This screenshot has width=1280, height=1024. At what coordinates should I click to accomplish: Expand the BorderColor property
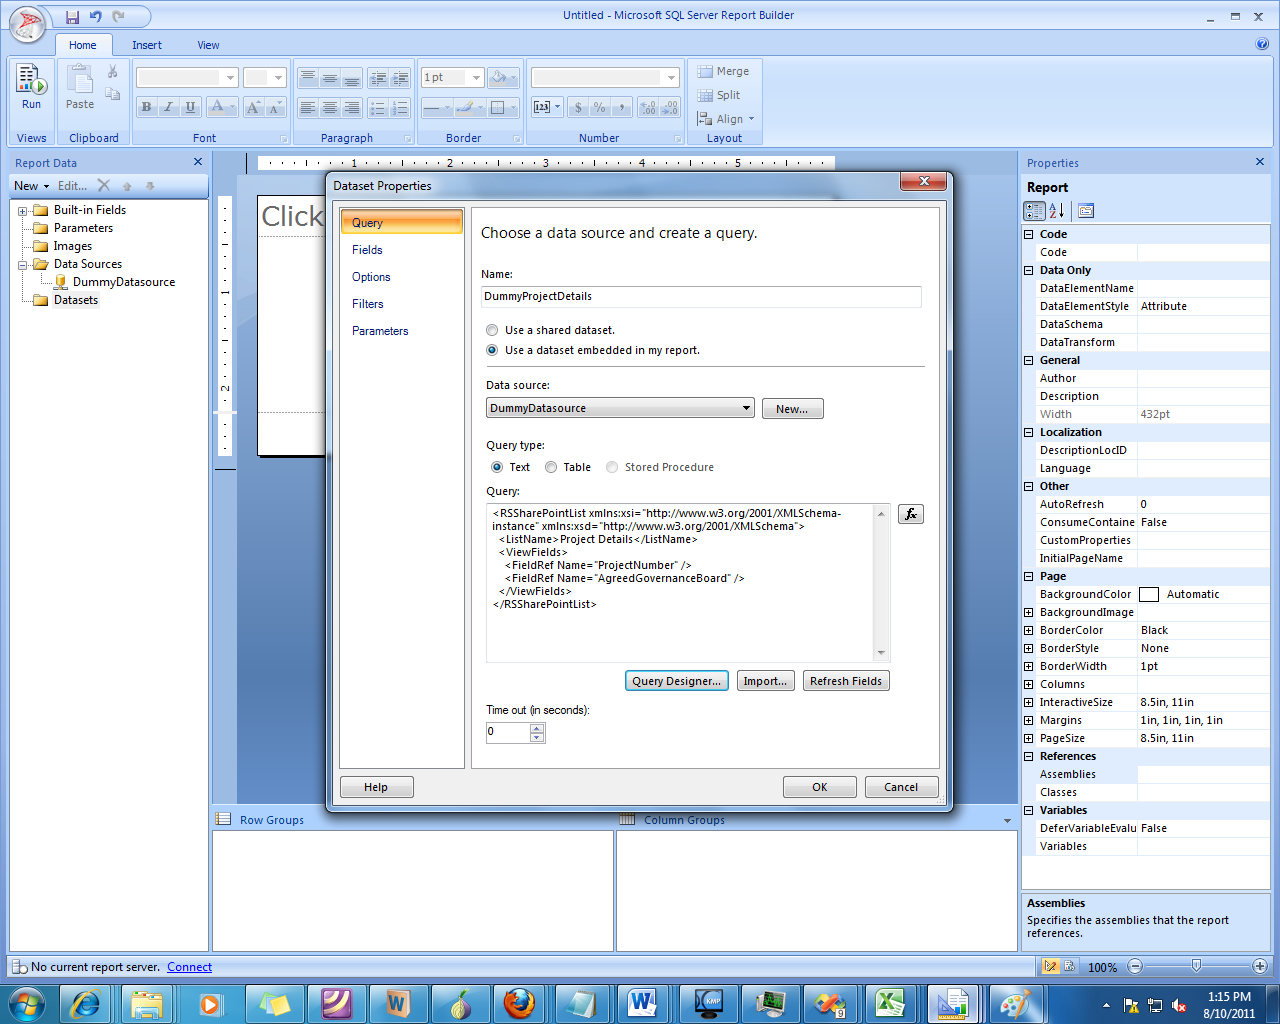pos(1029,630)
